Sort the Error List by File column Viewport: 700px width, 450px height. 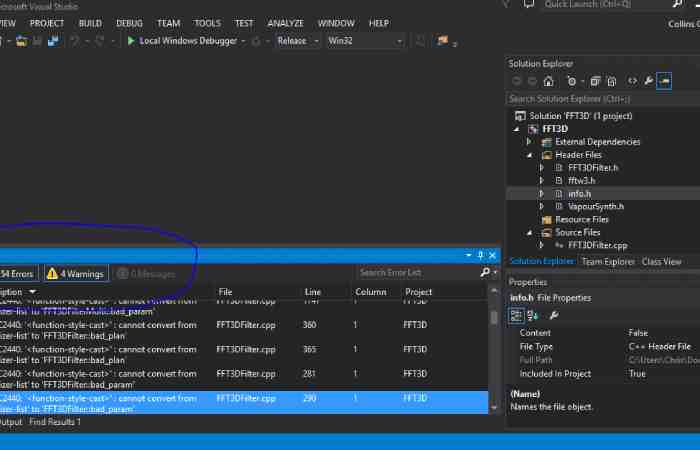click(225, 292)
